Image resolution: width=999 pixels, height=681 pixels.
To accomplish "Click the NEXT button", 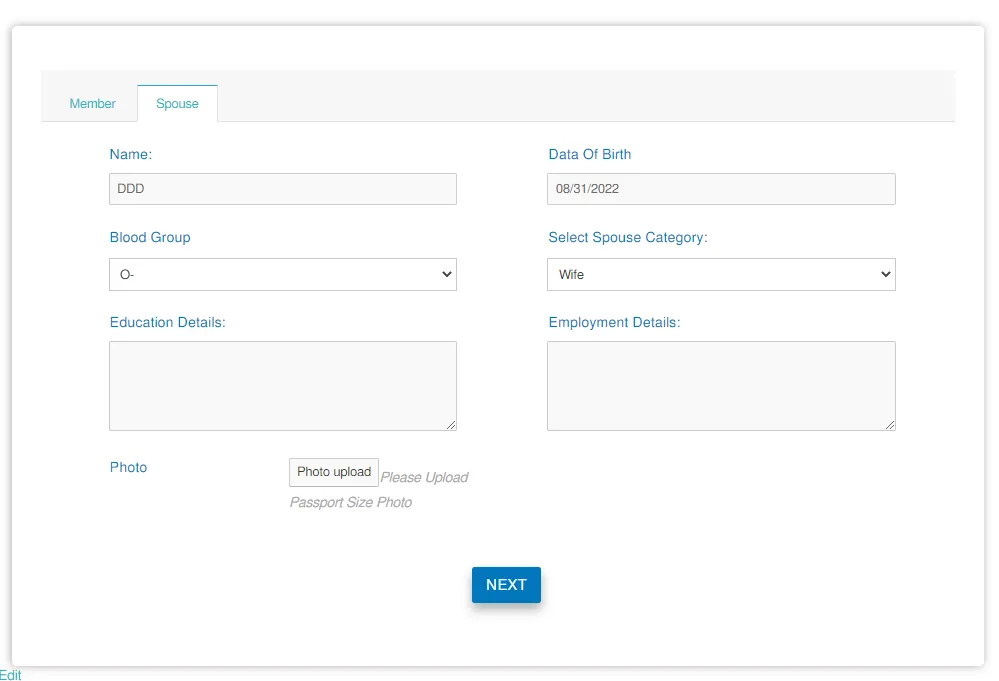I will pos(507,585).
